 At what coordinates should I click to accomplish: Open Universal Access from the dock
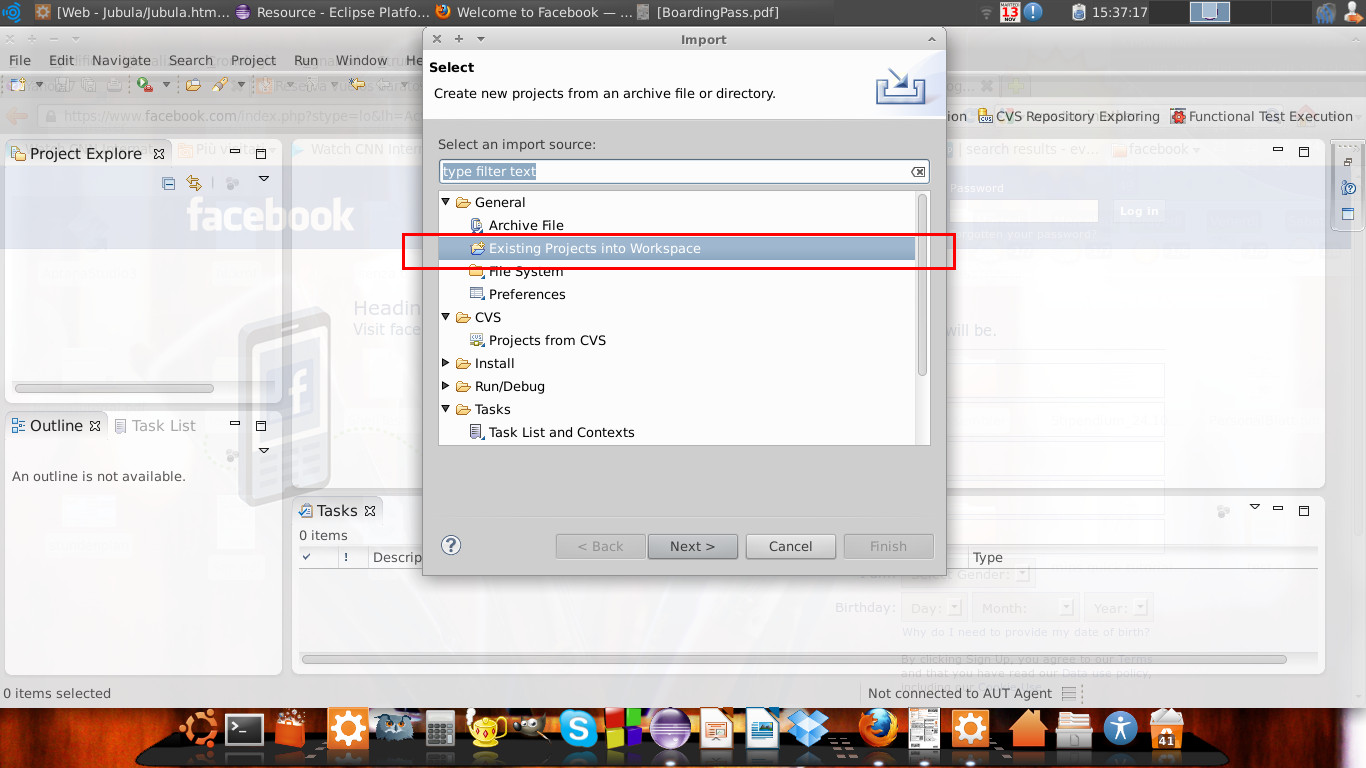(x=1120, y=729)
